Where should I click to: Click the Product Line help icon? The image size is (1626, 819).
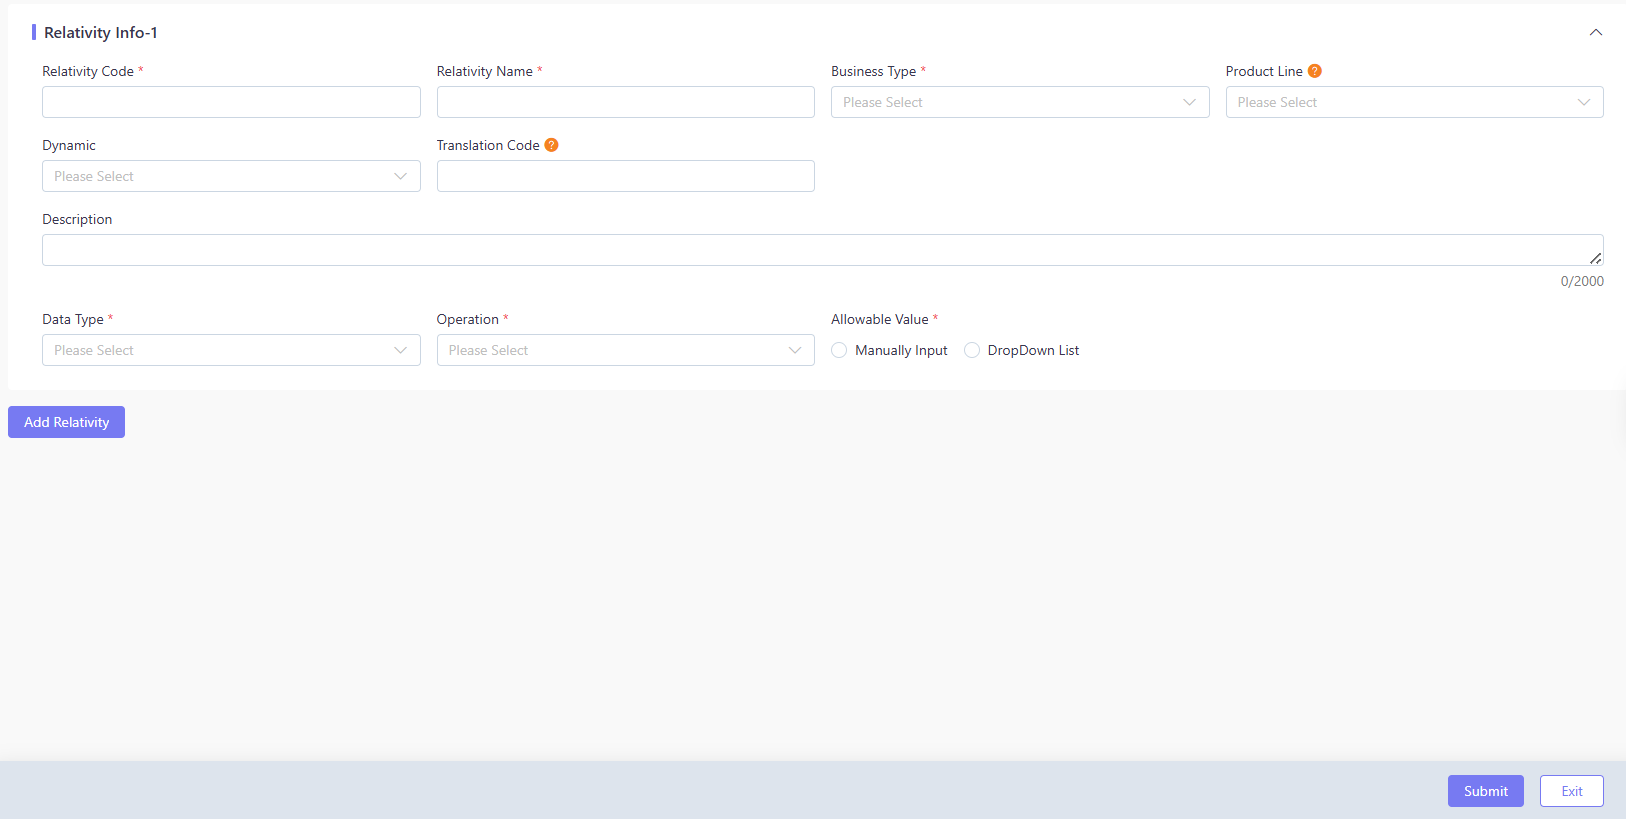1315,71
